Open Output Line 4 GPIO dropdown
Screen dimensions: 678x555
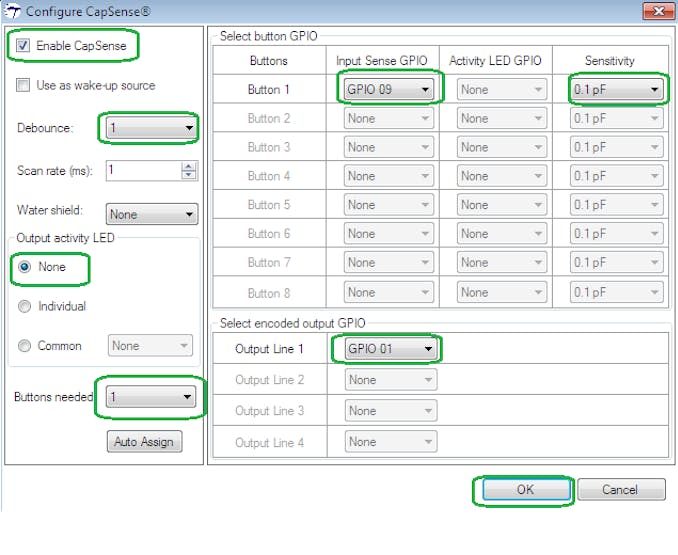(390, 442)
